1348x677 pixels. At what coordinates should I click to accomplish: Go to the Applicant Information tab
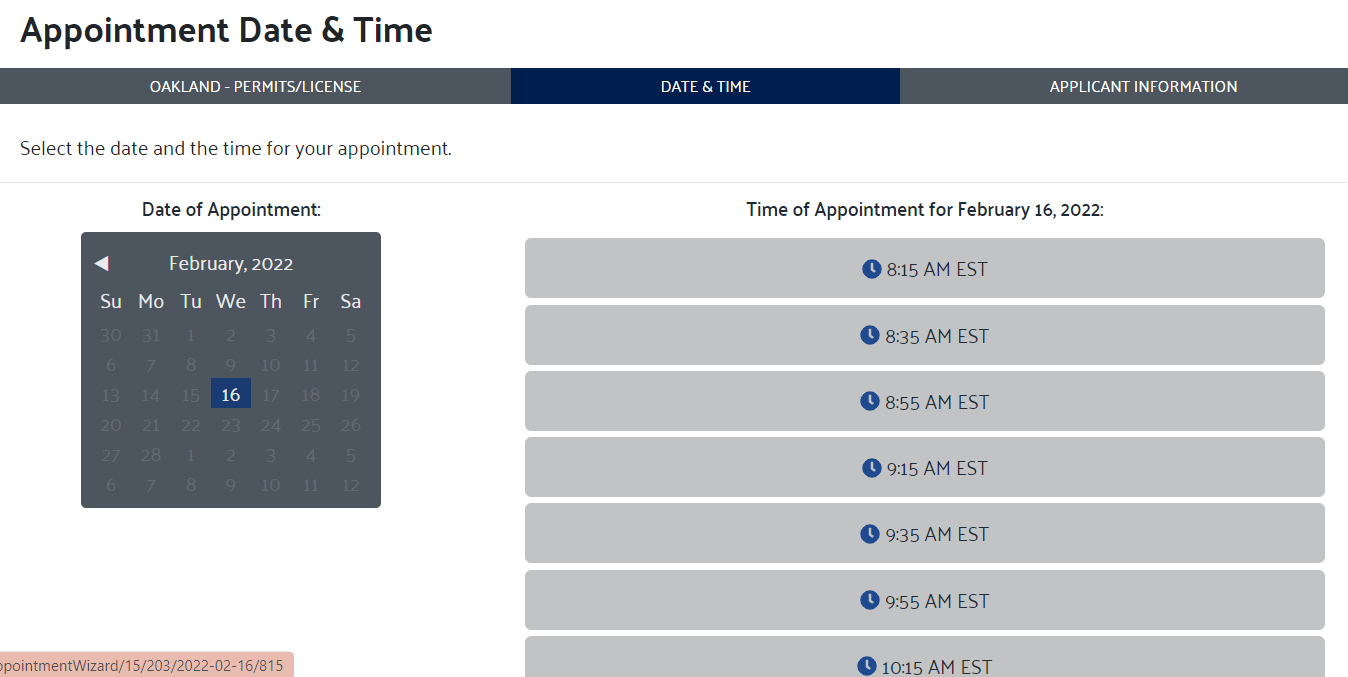[1143, 86]
